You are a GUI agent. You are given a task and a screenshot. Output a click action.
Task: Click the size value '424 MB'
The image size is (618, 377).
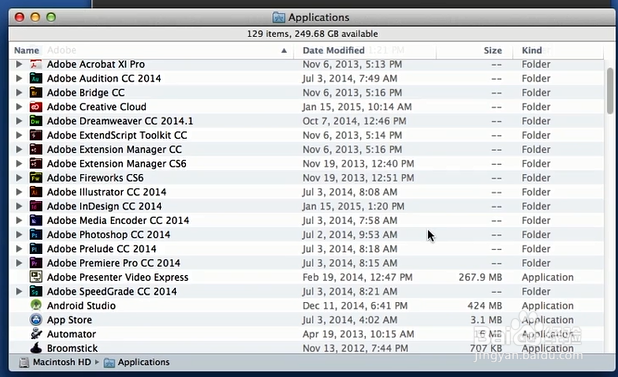[x=485, y=305]
